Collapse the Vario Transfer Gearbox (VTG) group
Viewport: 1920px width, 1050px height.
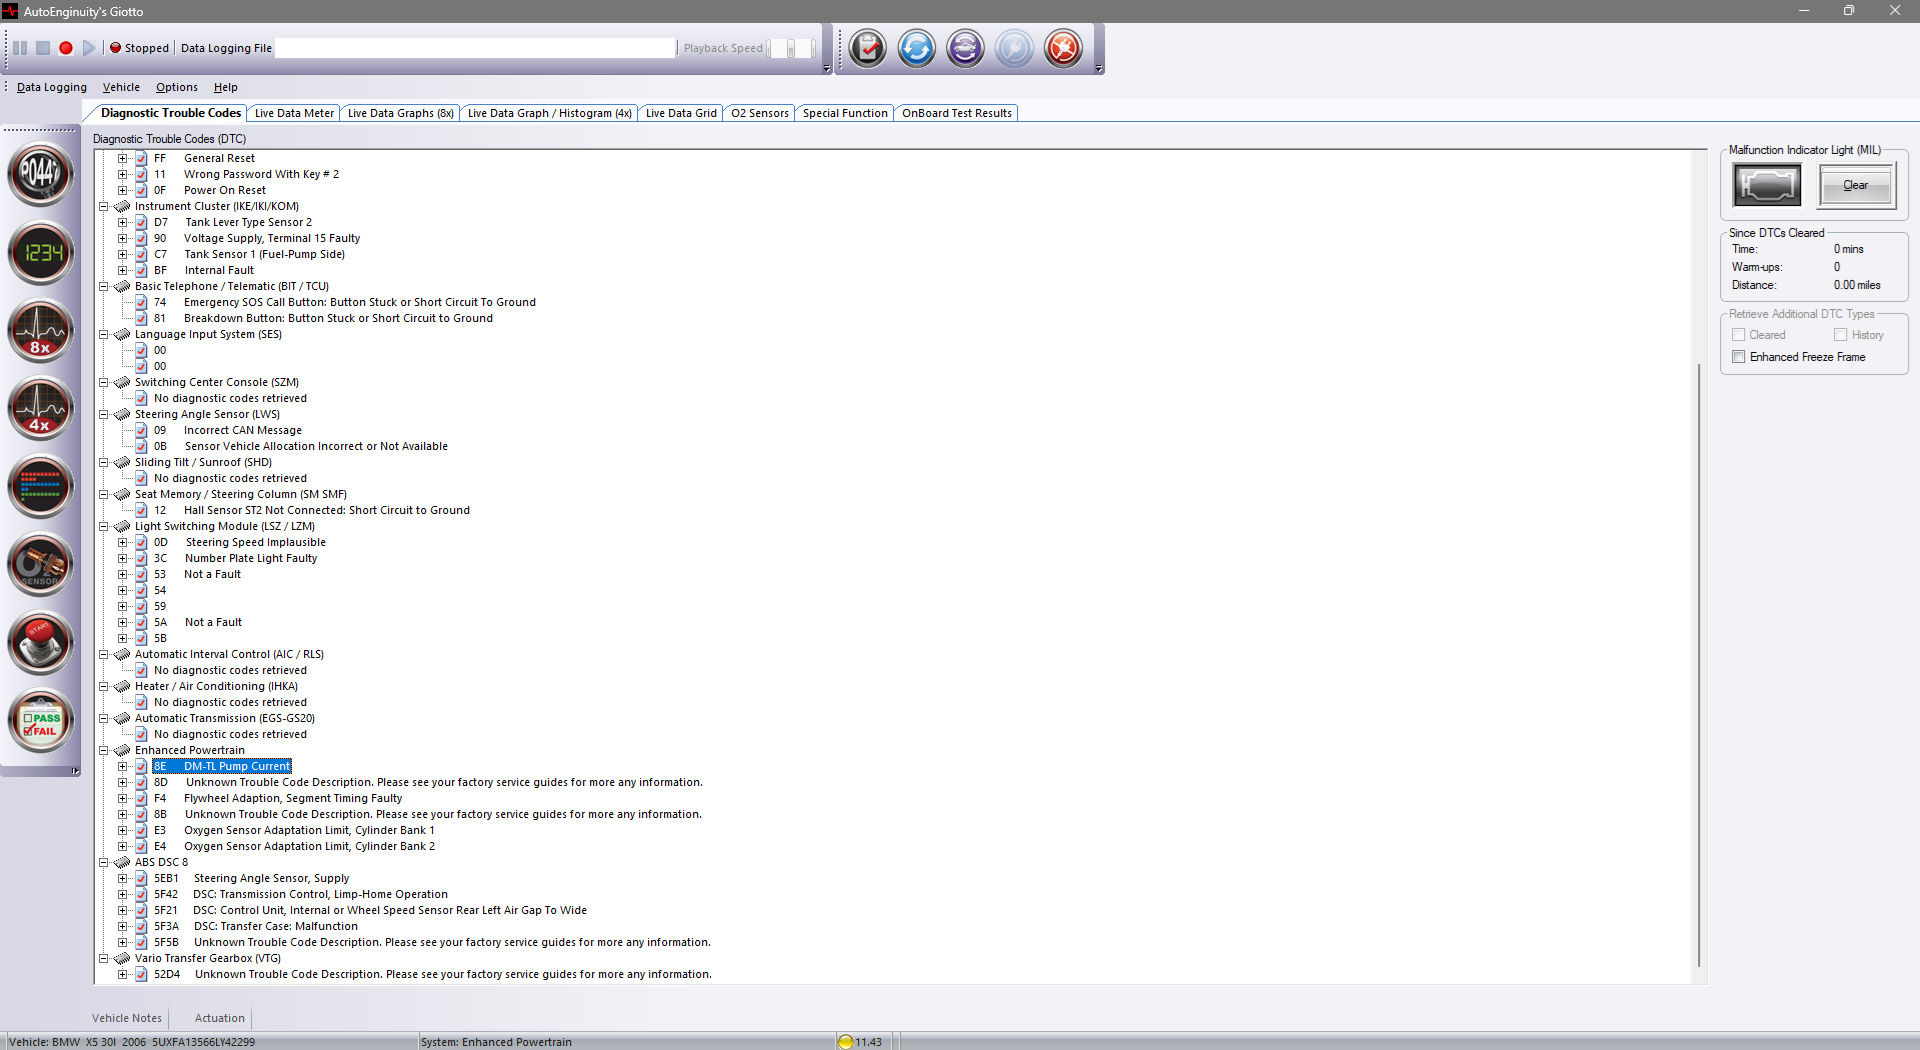pos(103,958)
